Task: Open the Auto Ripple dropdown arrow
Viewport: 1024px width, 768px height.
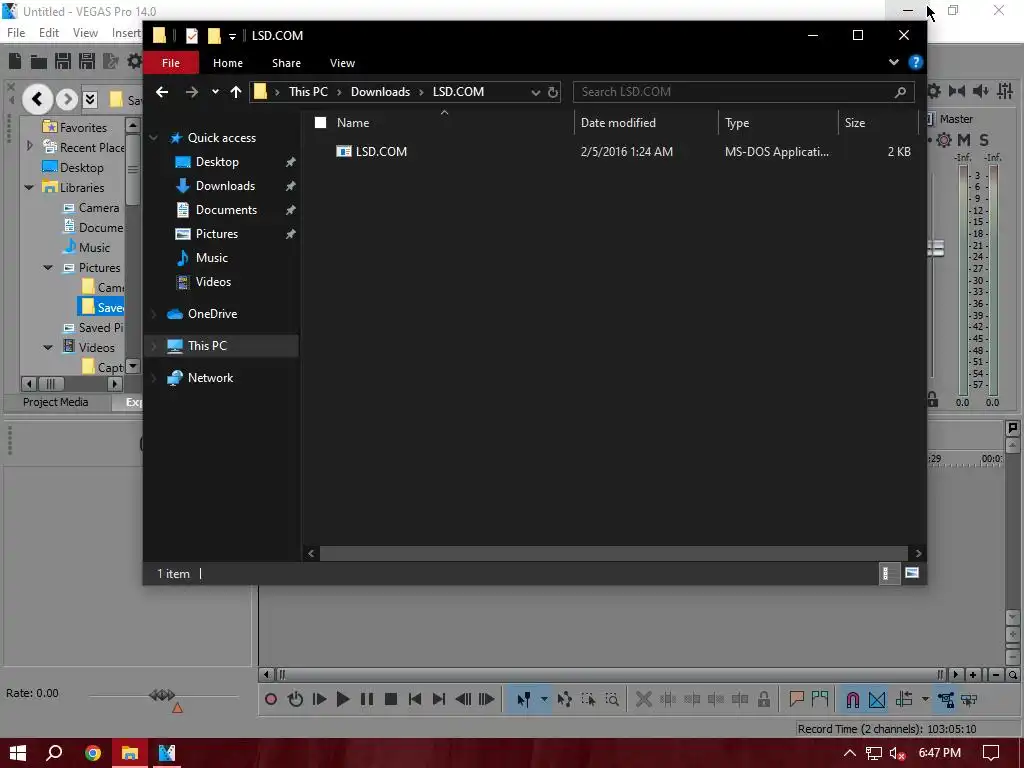Action: [925, 699]
